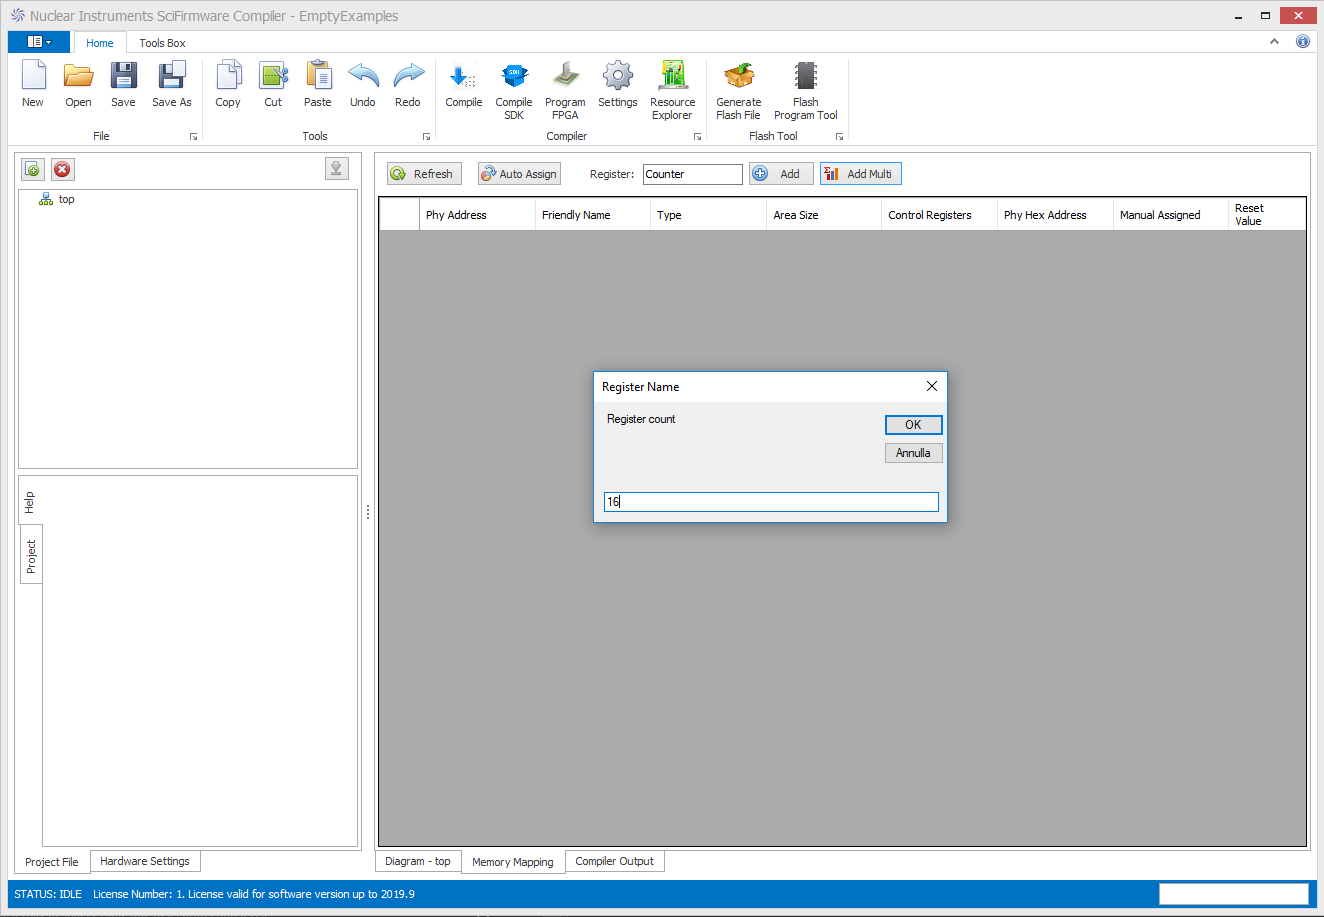The height and width of the screenshot is (917, 1324).
Task: Undo the last action
Action: 363,84
